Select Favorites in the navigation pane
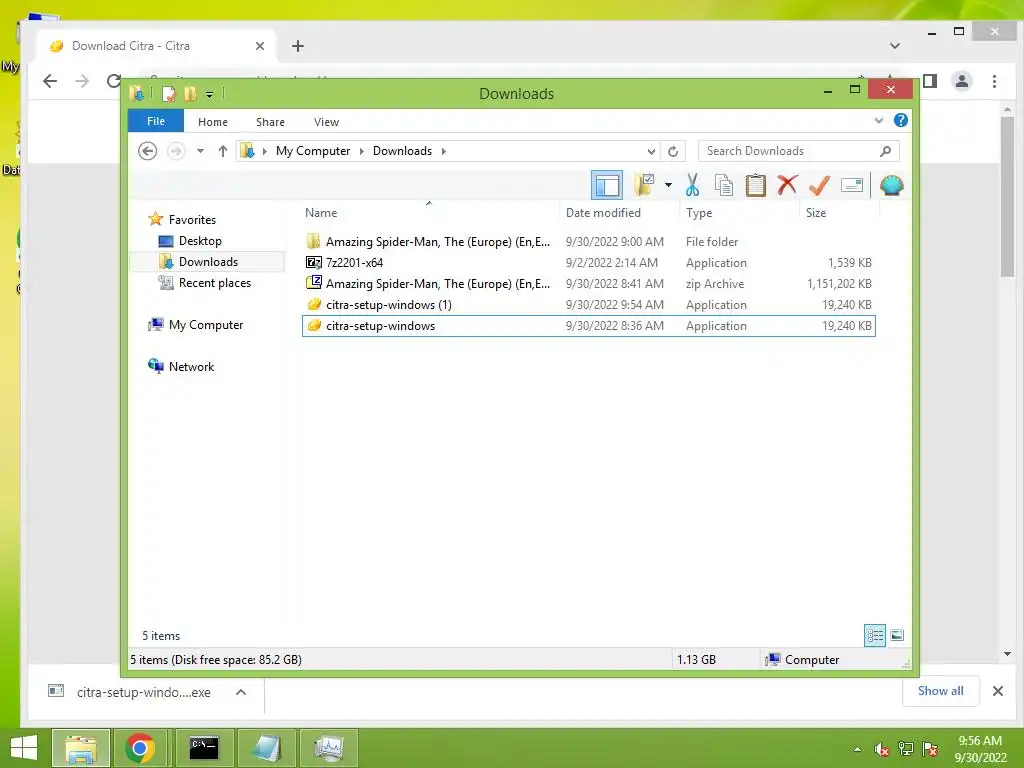 pyautogui.click(x=192, y=219)
